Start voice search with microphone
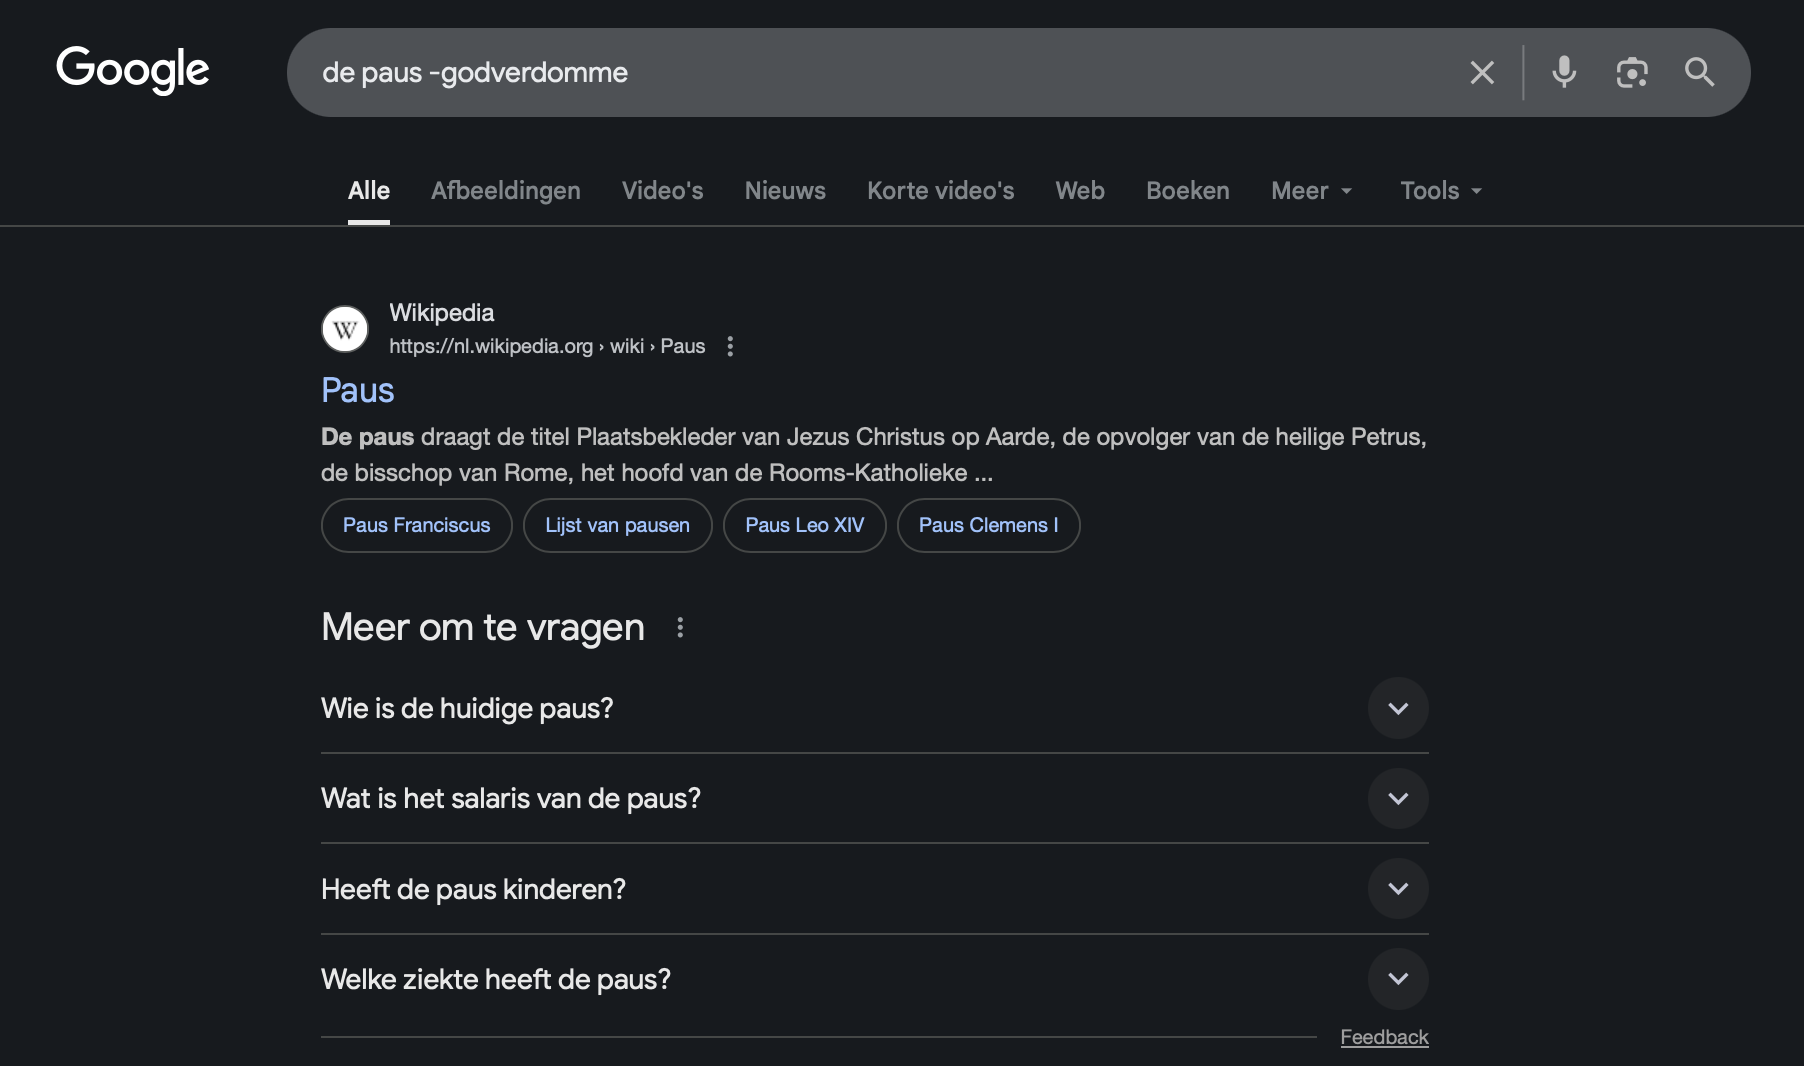Image resolution: width=1804 pixels, height=1066 pixels. coord(1564,72)
